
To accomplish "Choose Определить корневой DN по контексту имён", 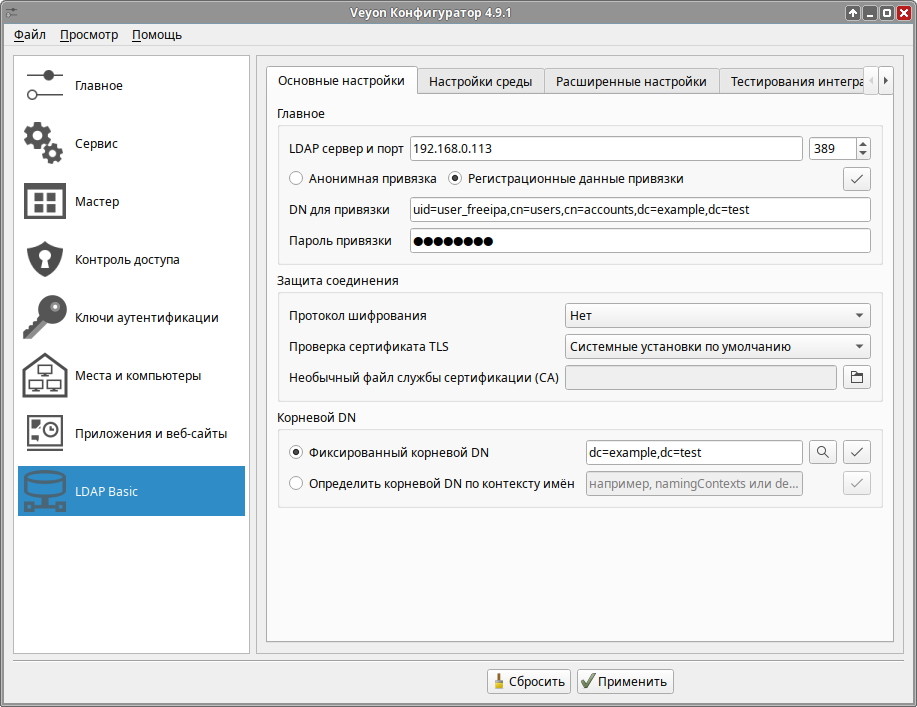I will coord(432,483).
